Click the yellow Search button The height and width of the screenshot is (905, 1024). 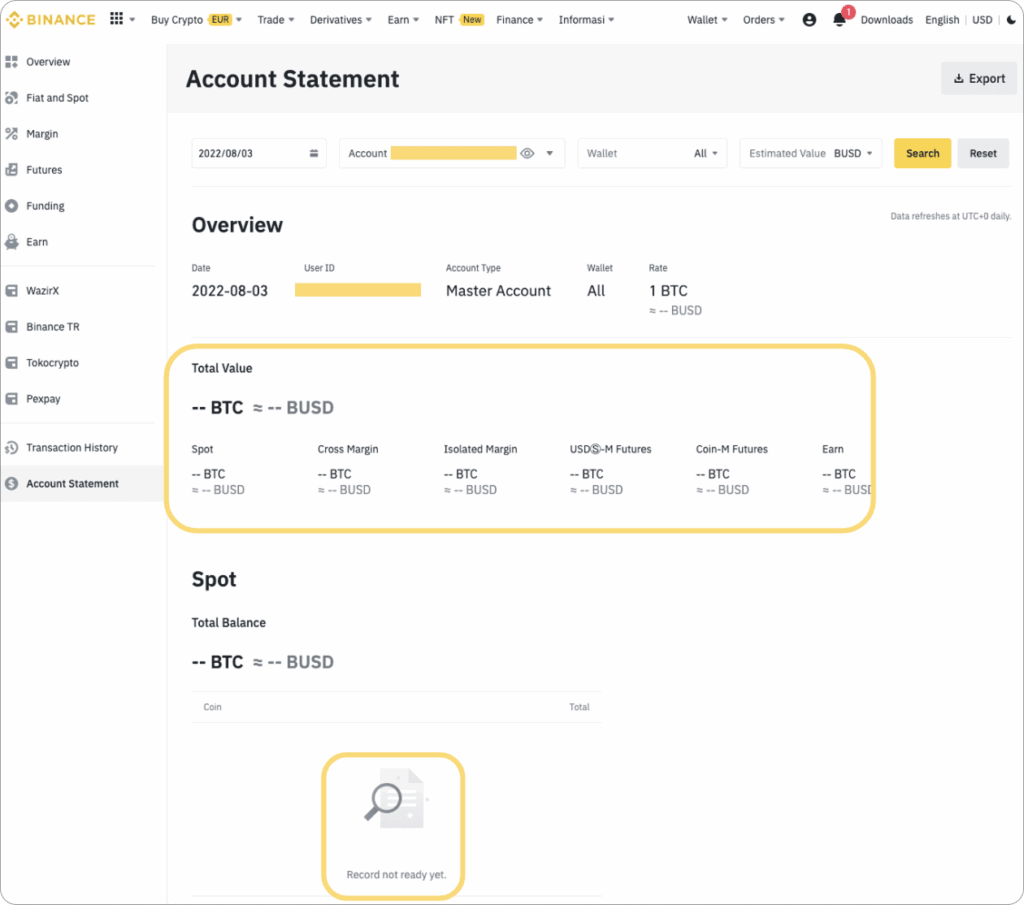(922, 153)
